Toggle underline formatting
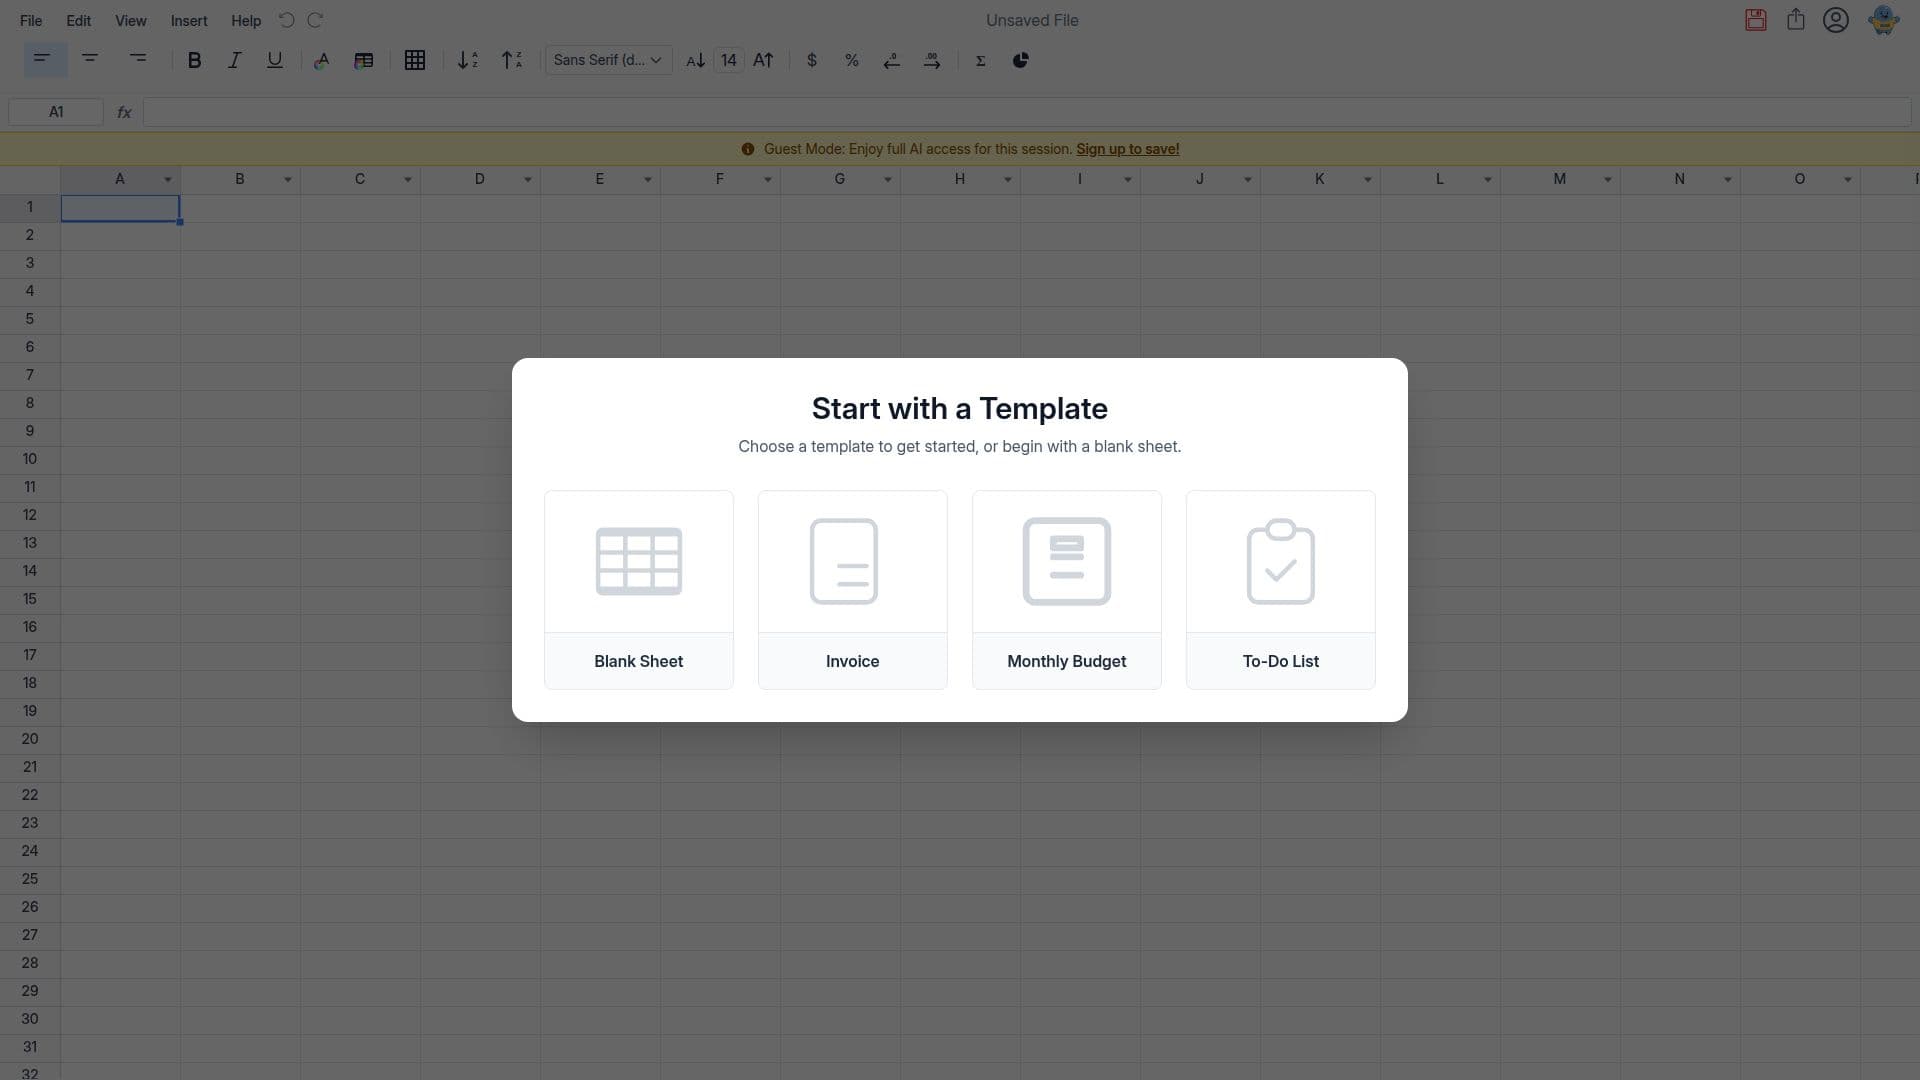The image size is (1920, 1080). point(274,60)
